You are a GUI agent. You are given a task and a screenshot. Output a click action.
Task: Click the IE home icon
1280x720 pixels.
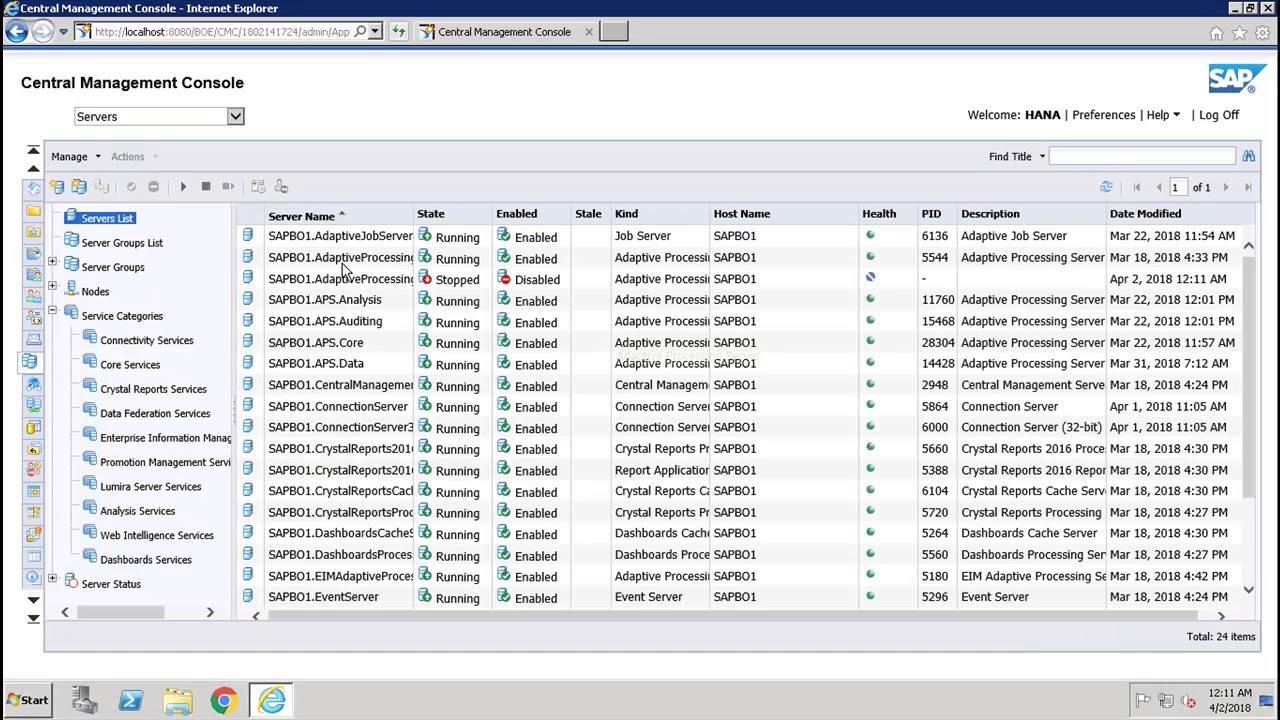1216,33
